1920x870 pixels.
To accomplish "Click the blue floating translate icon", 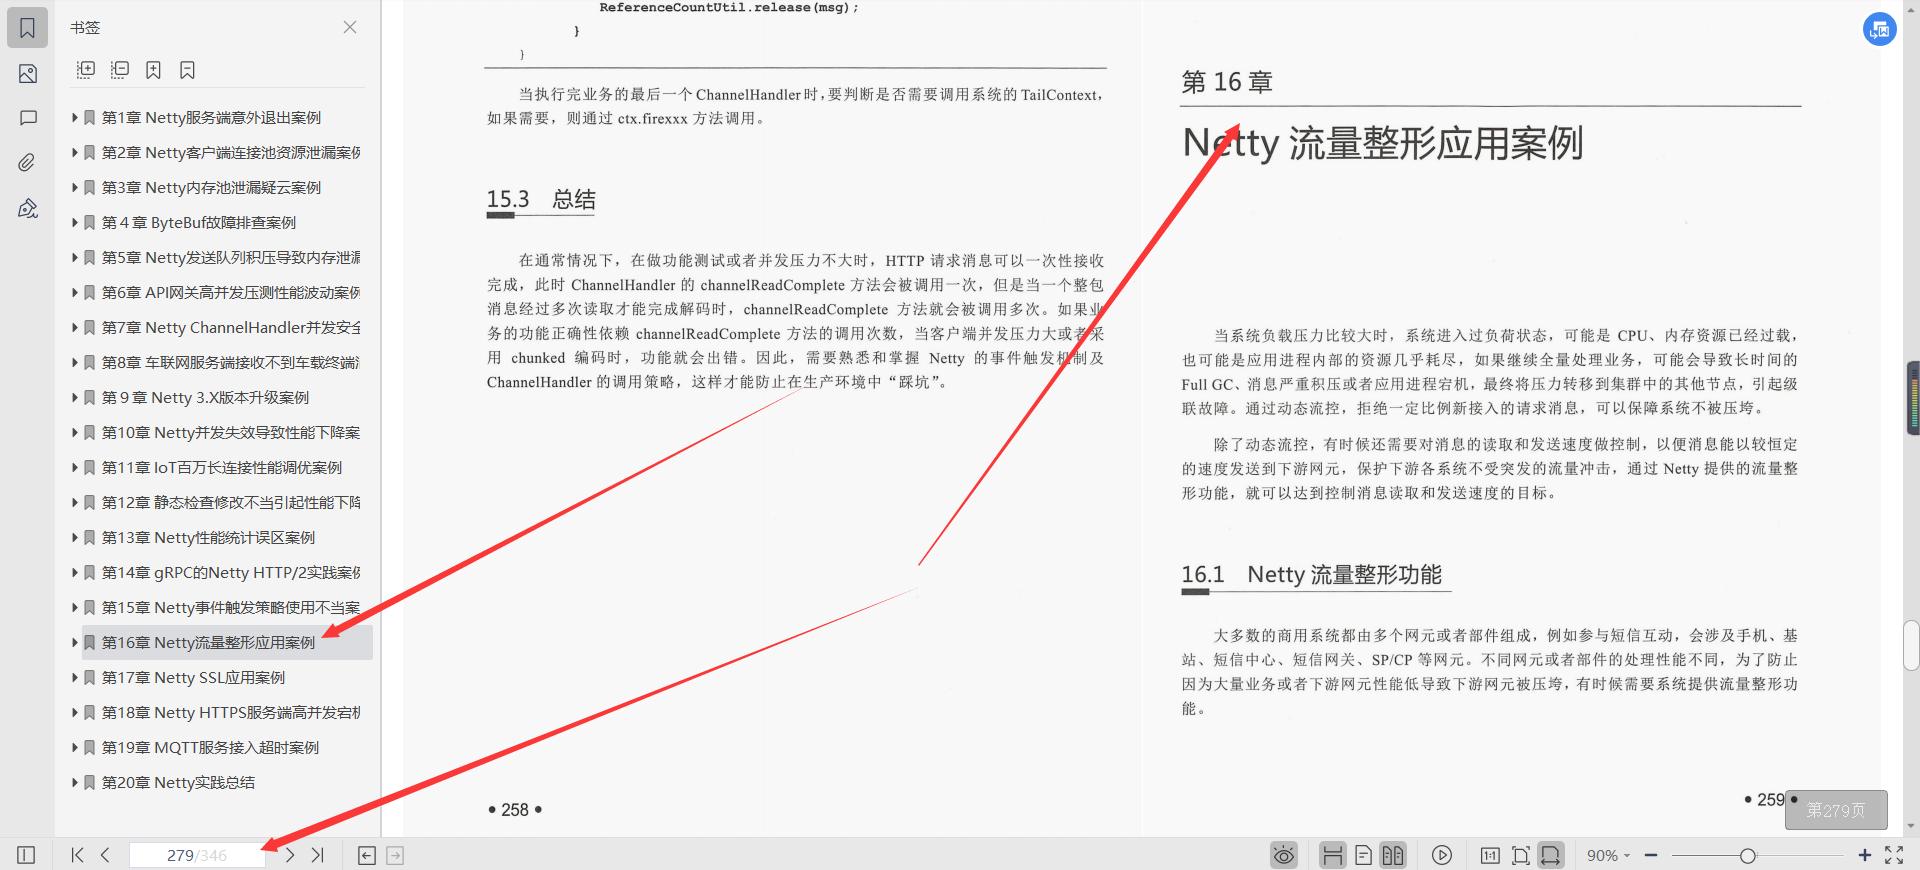I will click(x=1880, y=29).
